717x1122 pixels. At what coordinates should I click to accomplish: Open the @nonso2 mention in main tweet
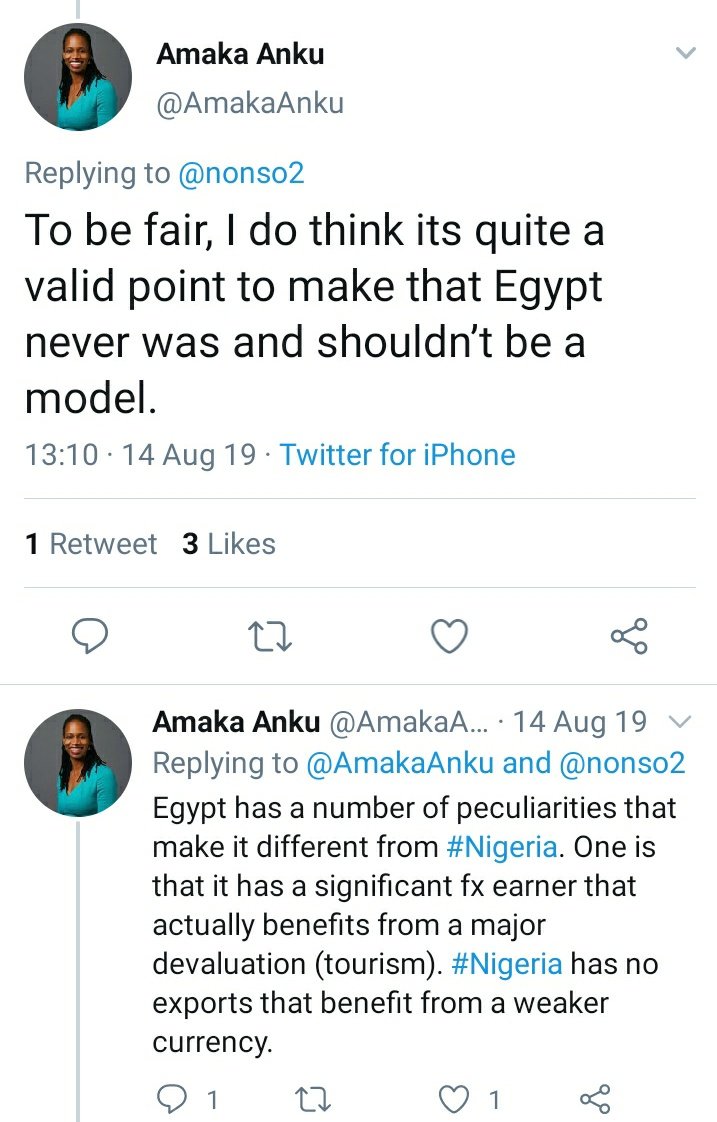(240, 173)
